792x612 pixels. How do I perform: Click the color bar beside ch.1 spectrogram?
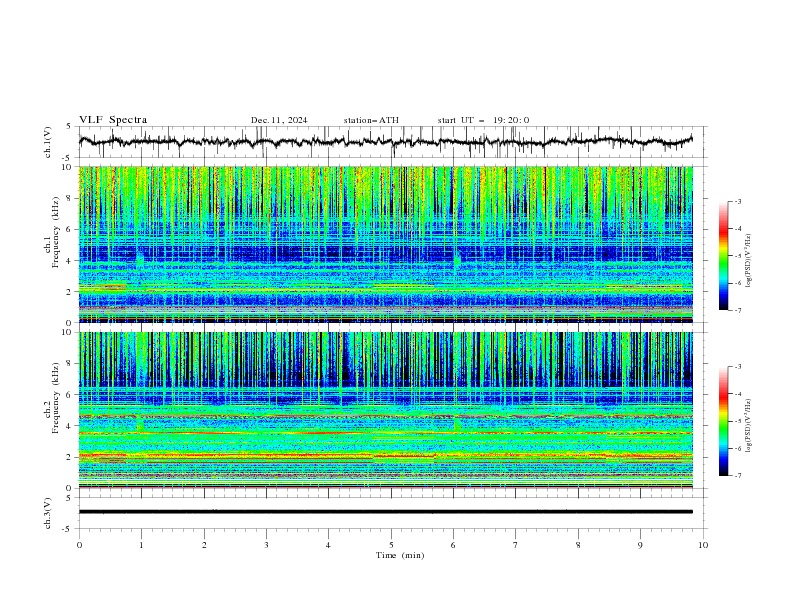coord(723,256)
